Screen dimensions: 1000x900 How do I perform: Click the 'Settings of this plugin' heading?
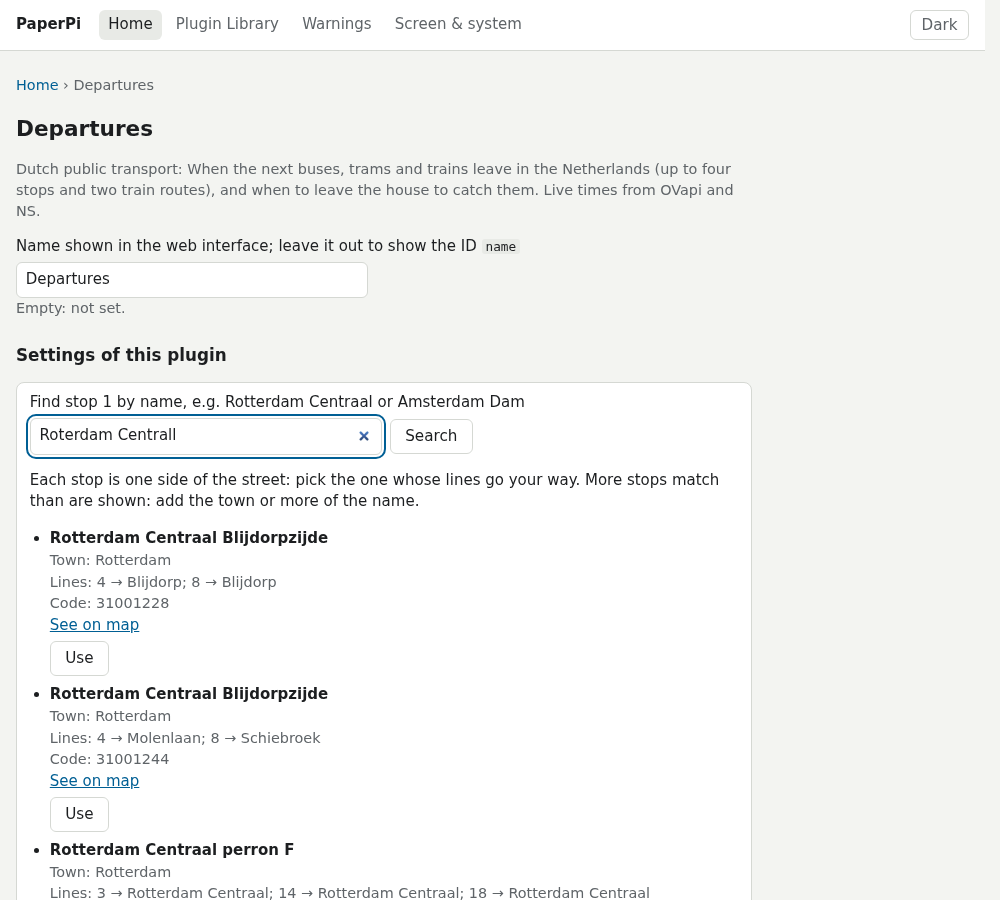tap(121, 355)
